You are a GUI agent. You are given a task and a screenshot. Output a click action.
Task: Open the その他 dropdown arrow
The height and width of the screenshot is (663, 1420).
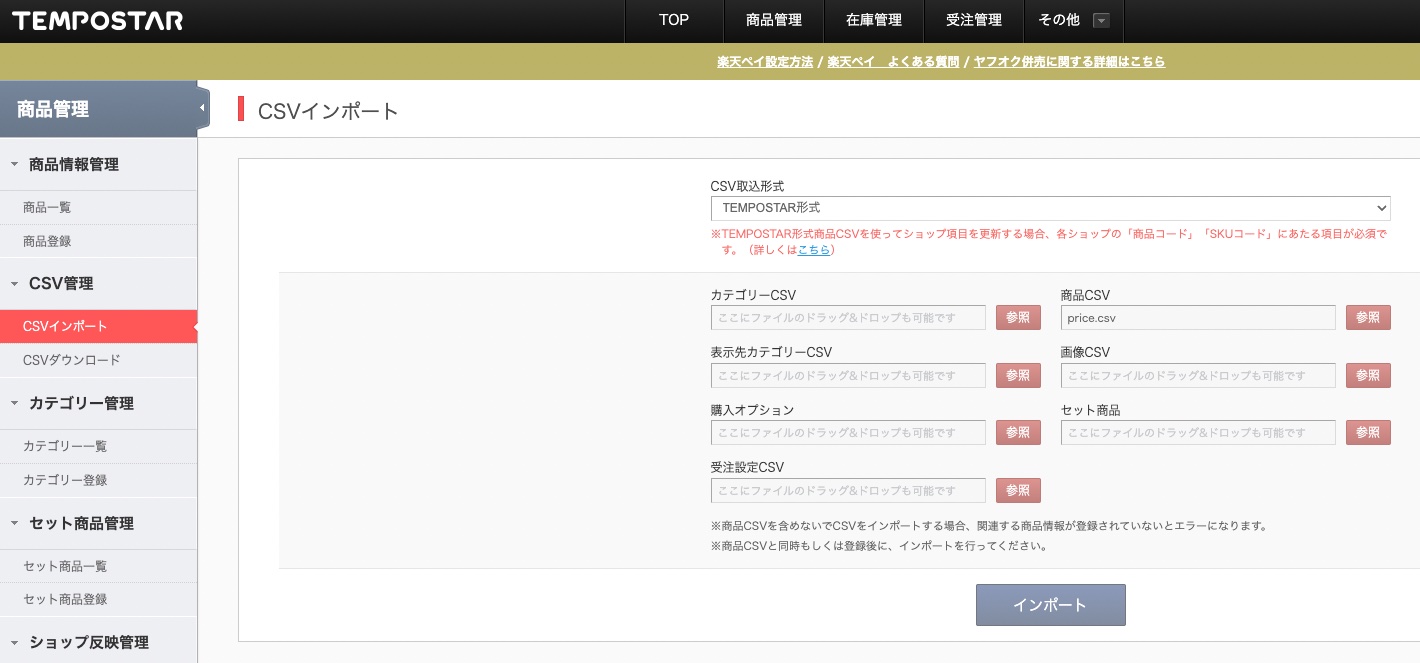(x=1101, y=21)
